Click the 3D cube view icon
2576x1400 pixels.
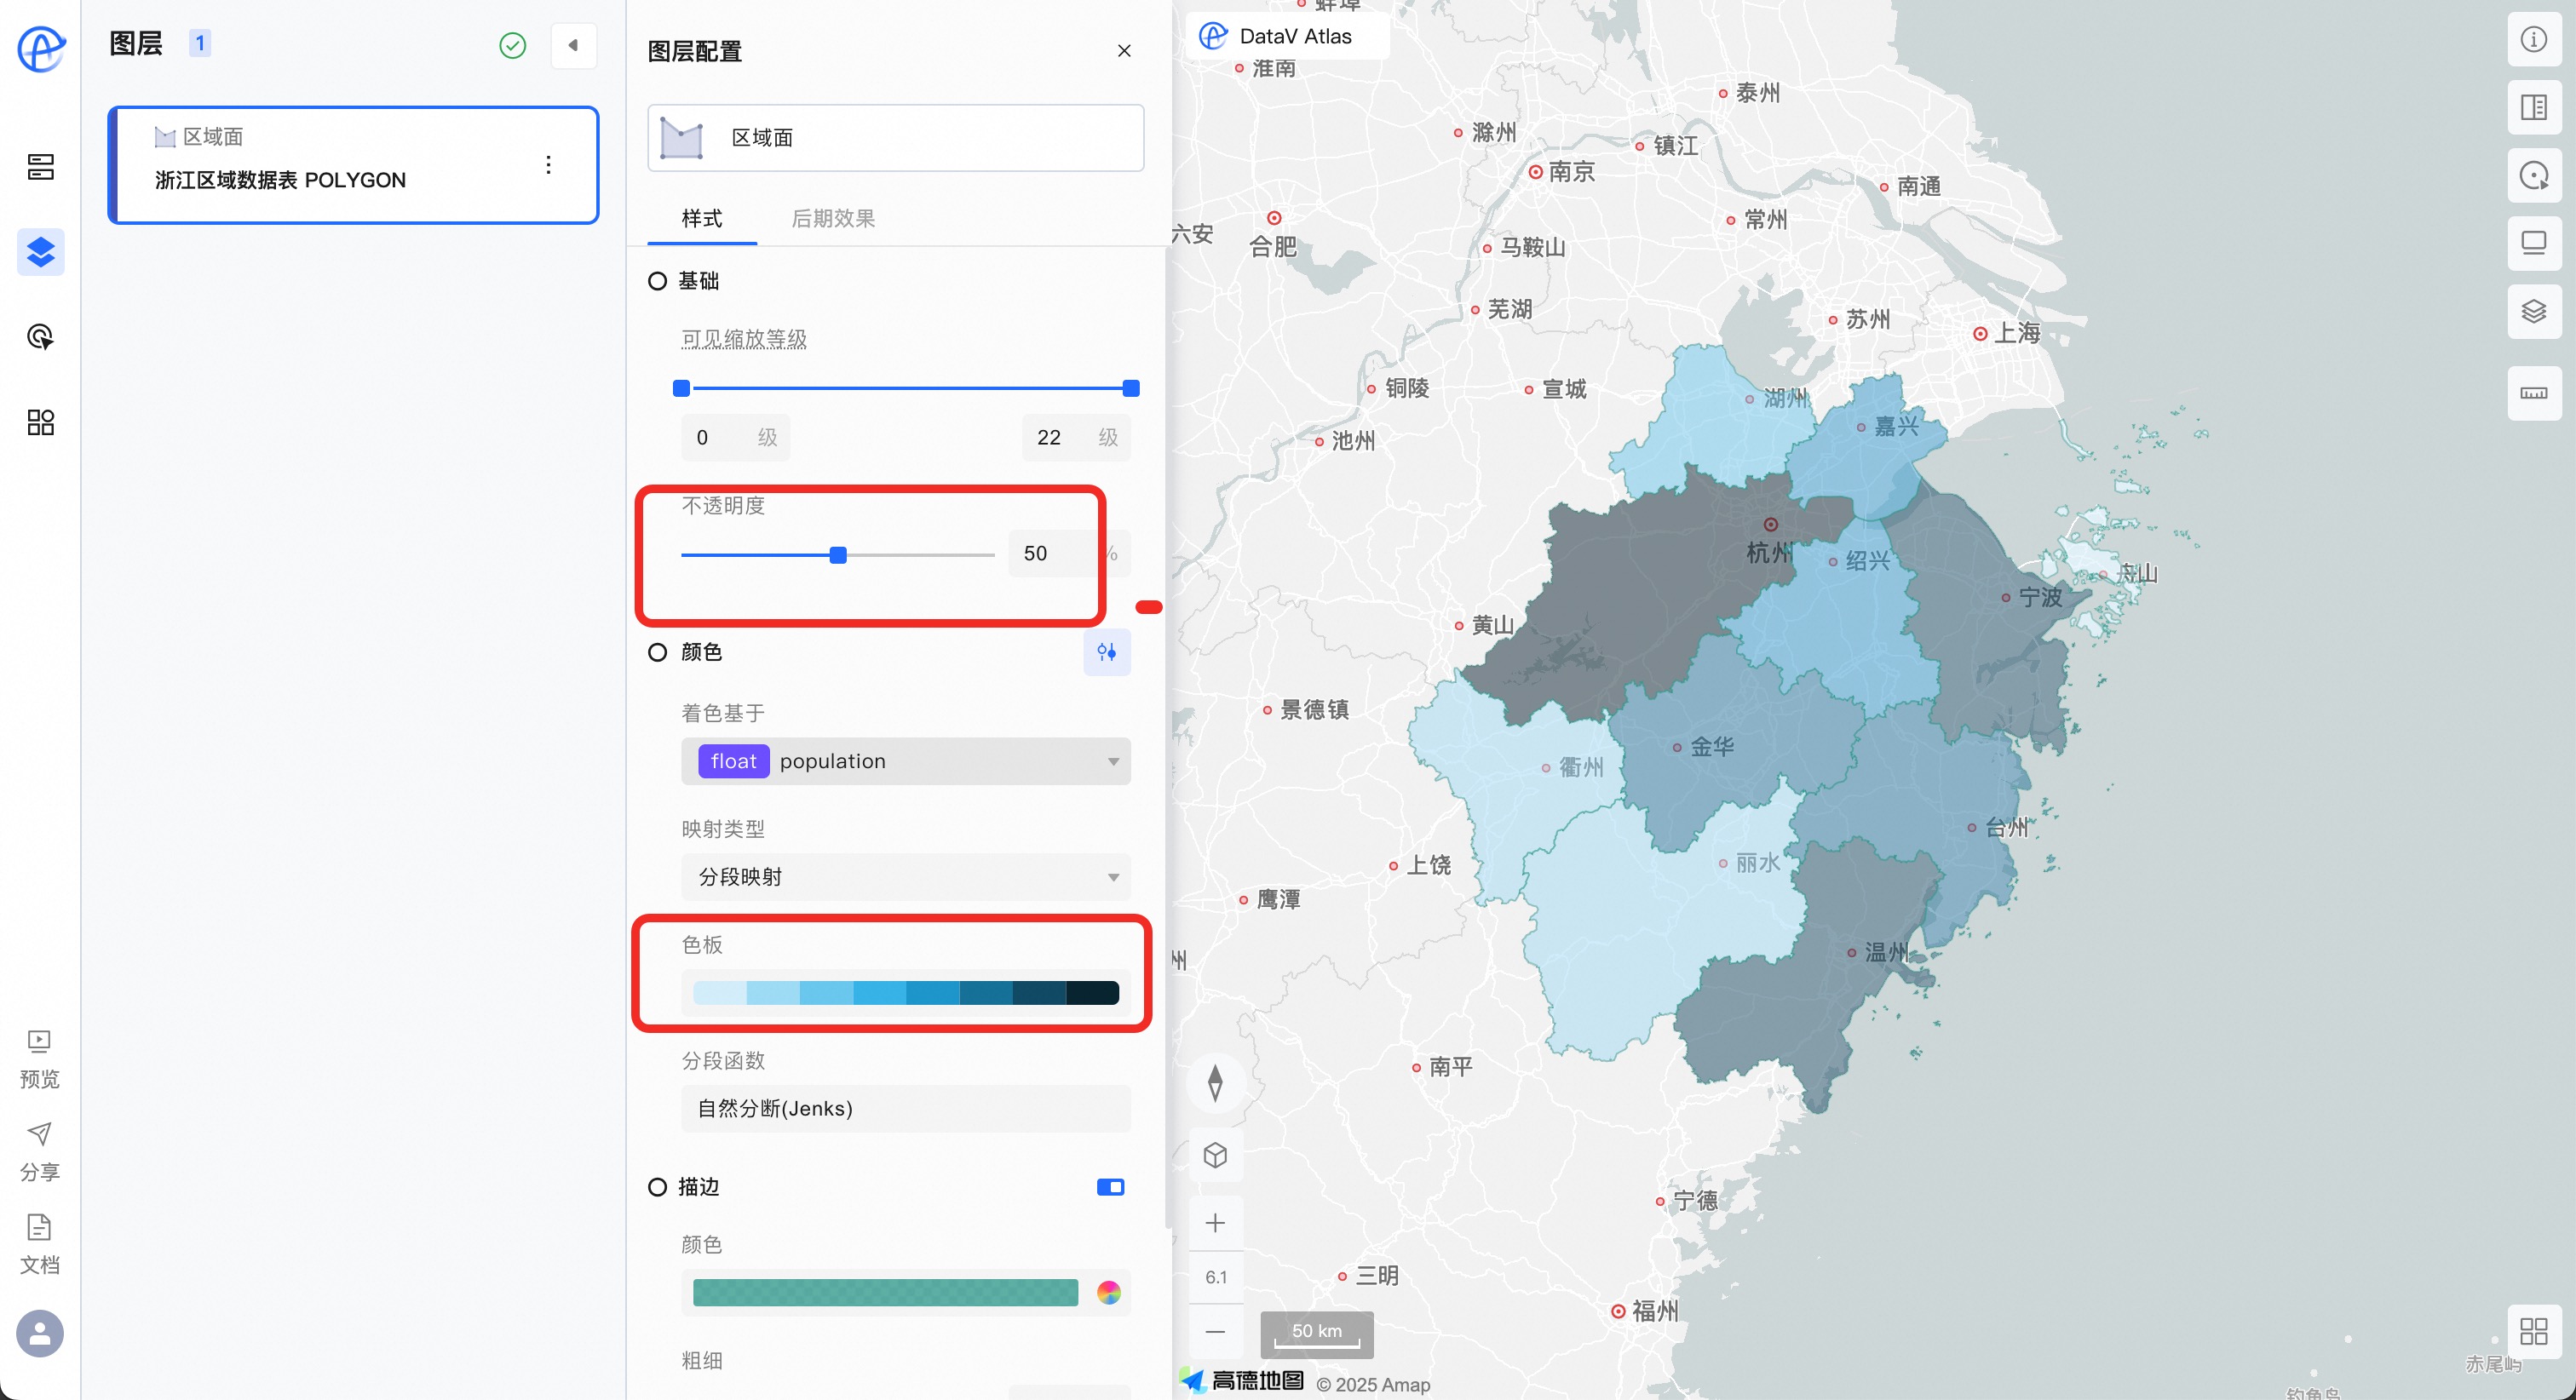1215,1156
